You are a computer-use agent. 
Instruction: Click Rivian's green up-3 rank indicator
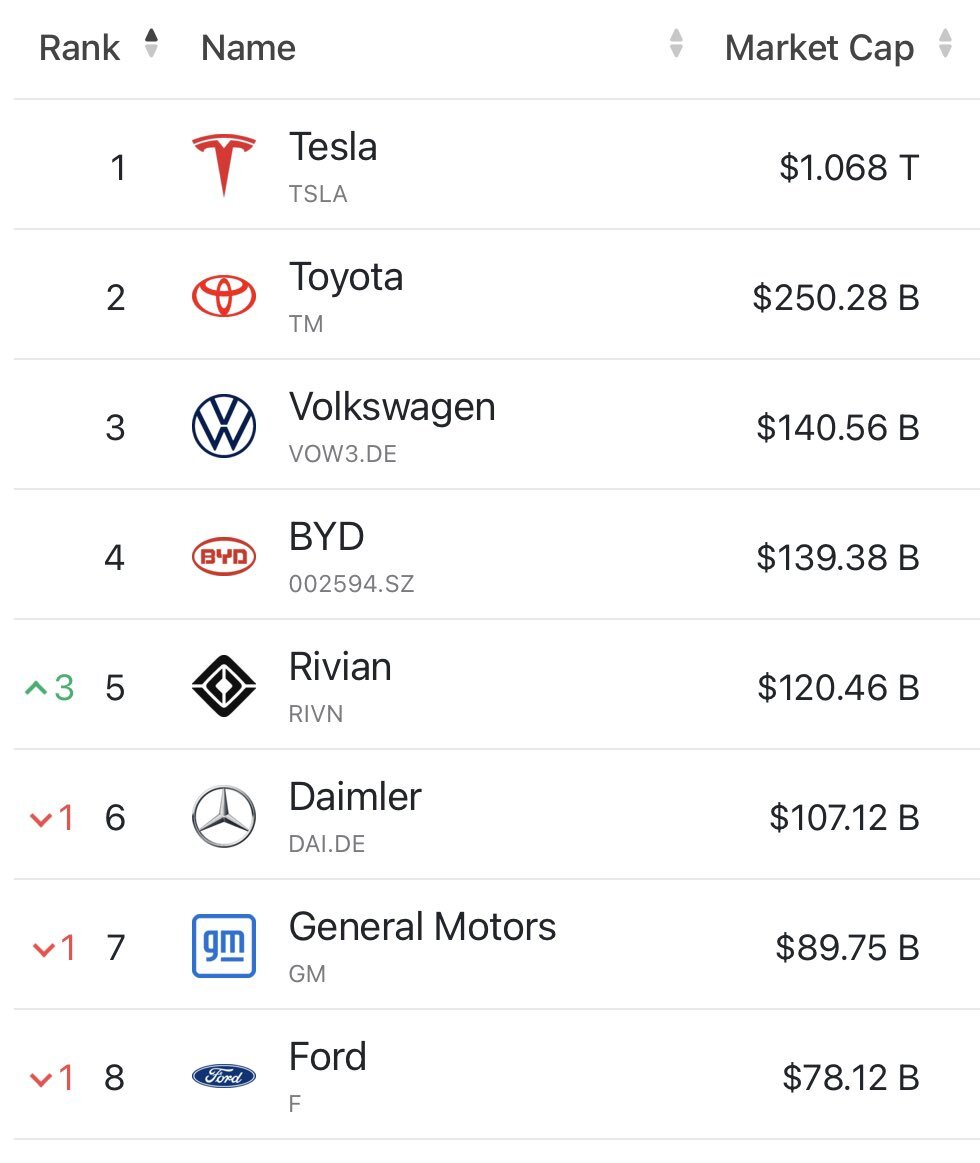(50, 688)
